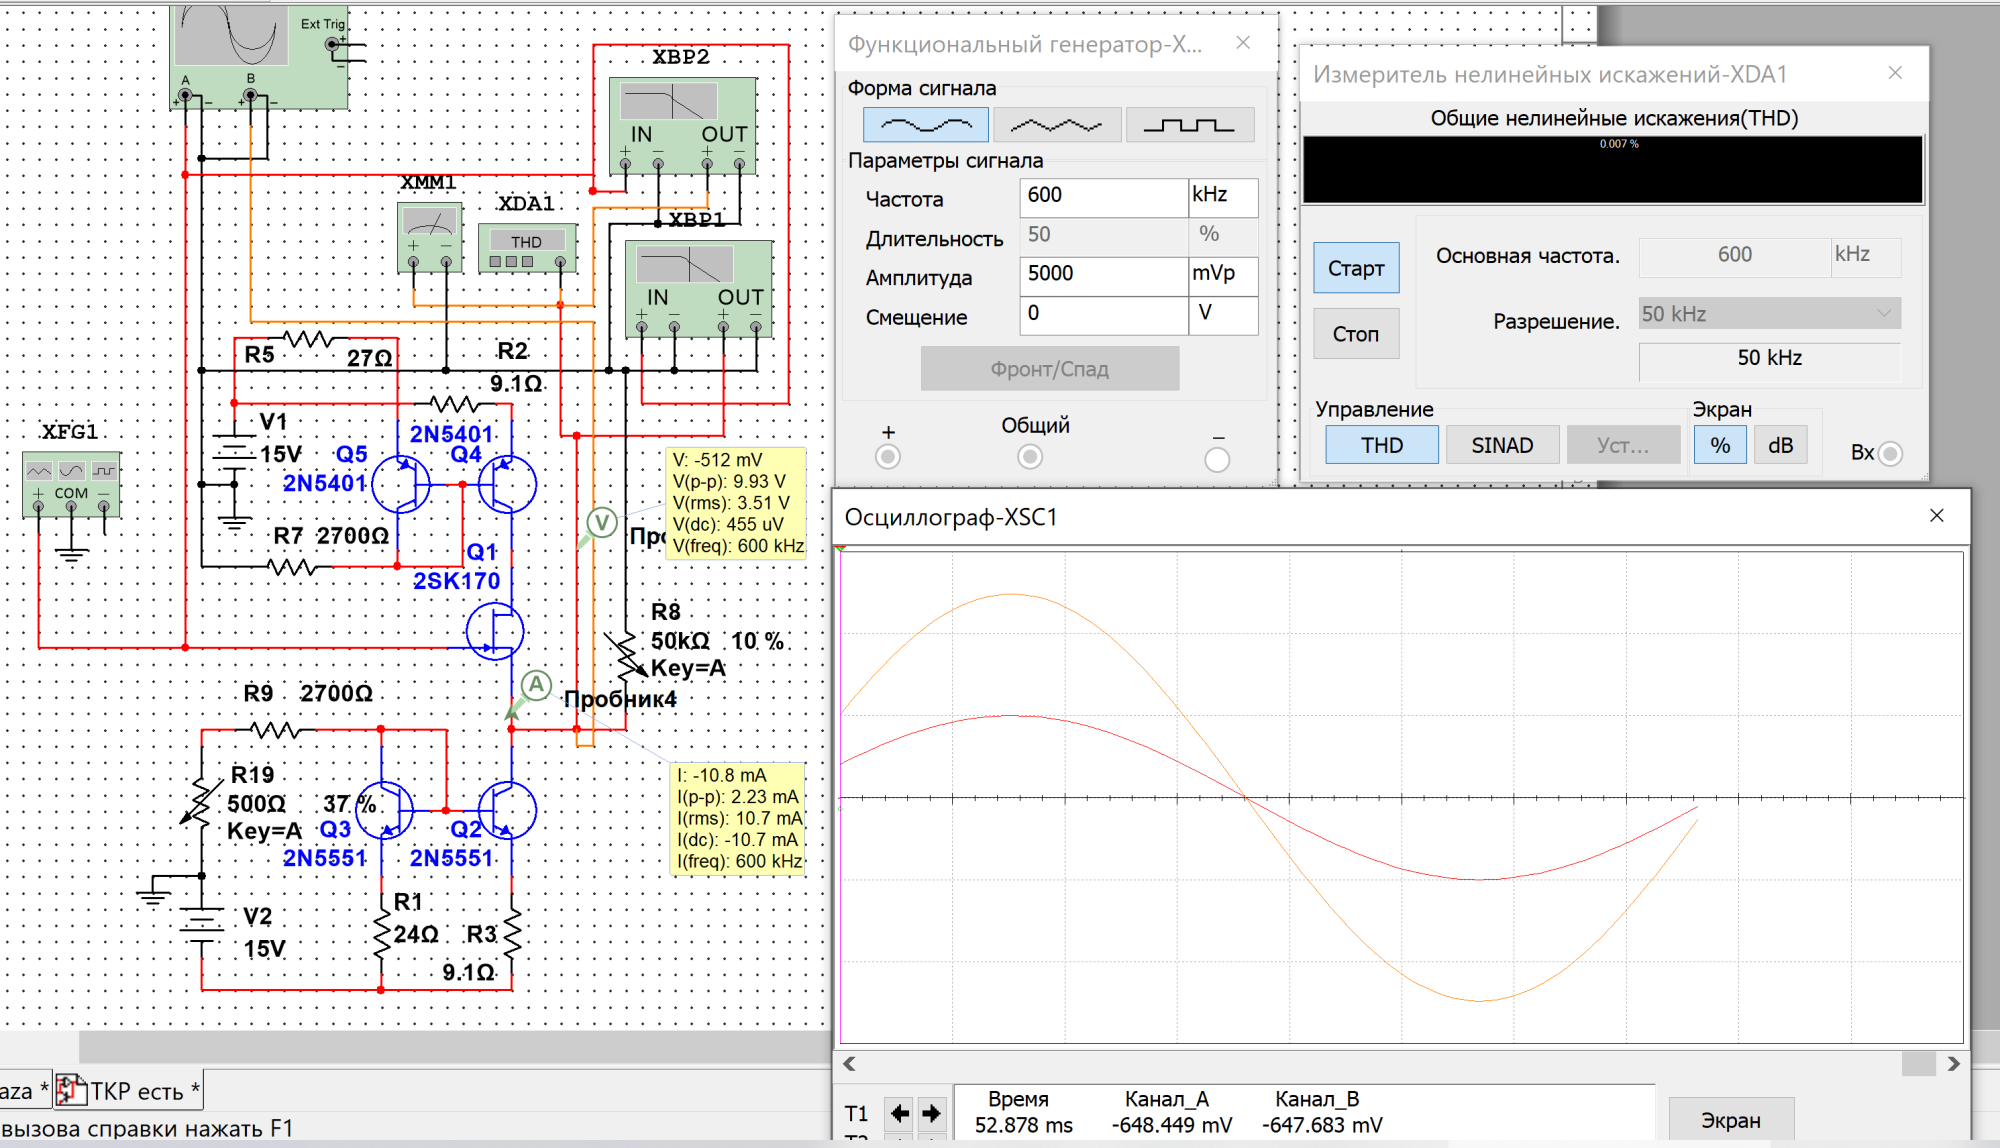Select transistor Q3 2N5551
The image size is (2000, 1148).
coord(385,810)
